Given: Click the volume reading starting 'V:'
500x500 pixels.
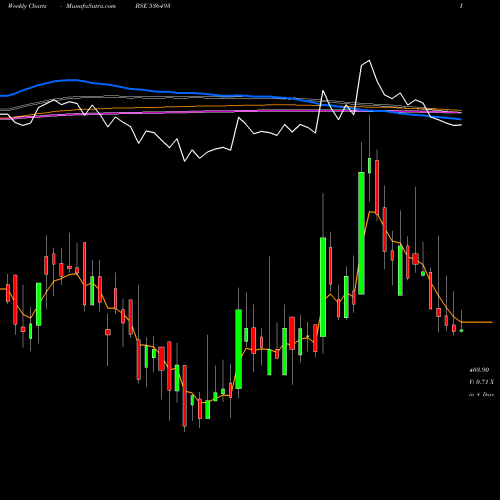Looking at the screenshot, I should 481,382.
